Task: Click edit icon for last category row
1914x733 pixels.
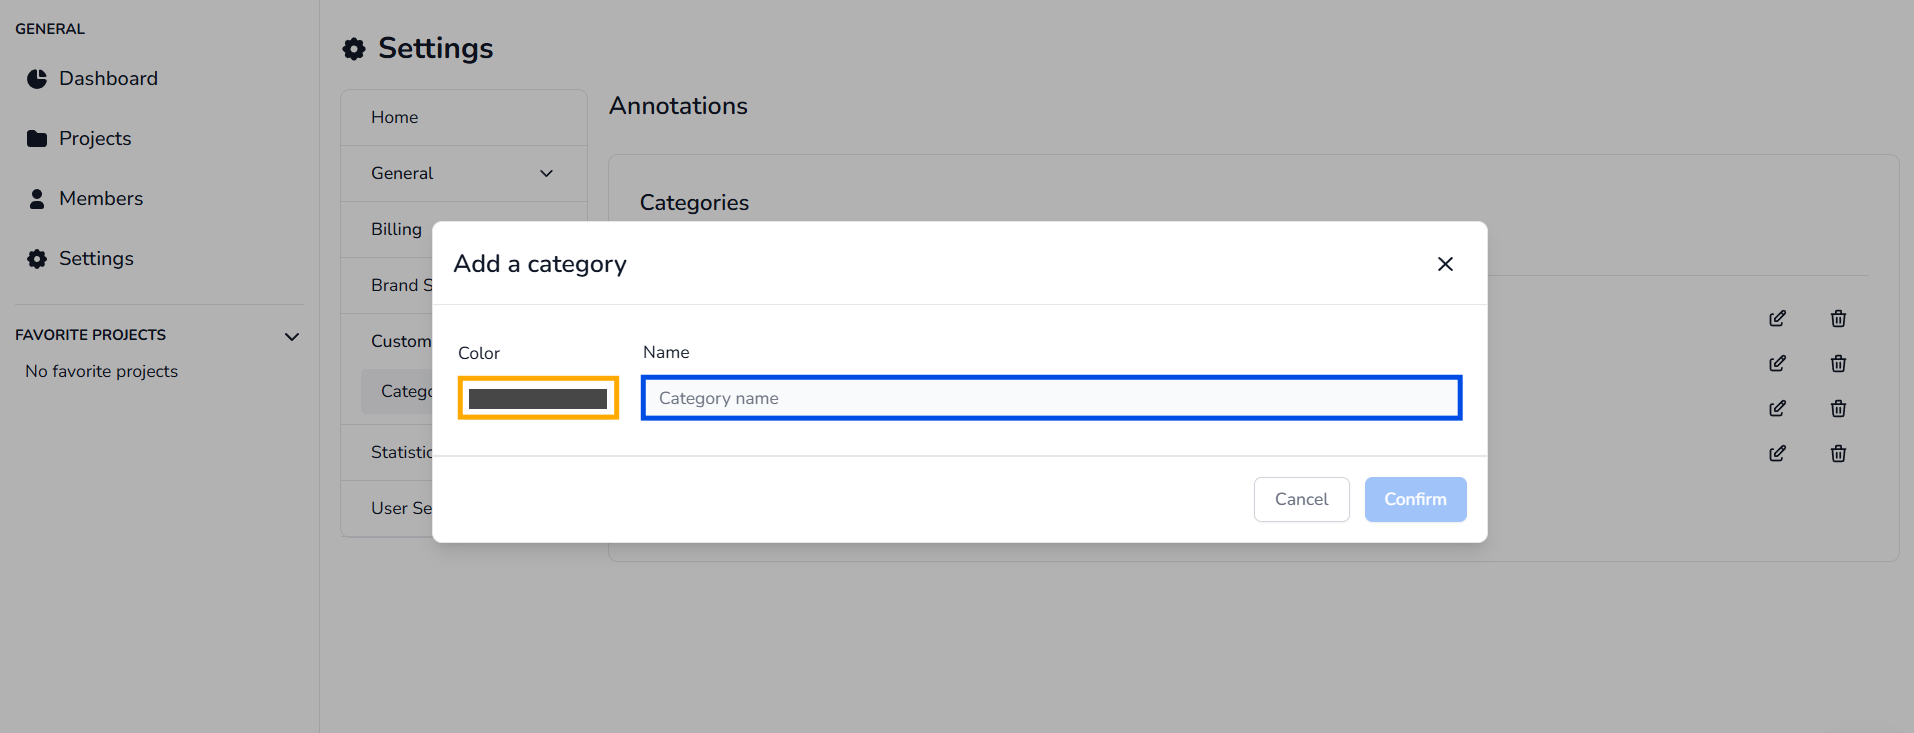Action: 1777,454
